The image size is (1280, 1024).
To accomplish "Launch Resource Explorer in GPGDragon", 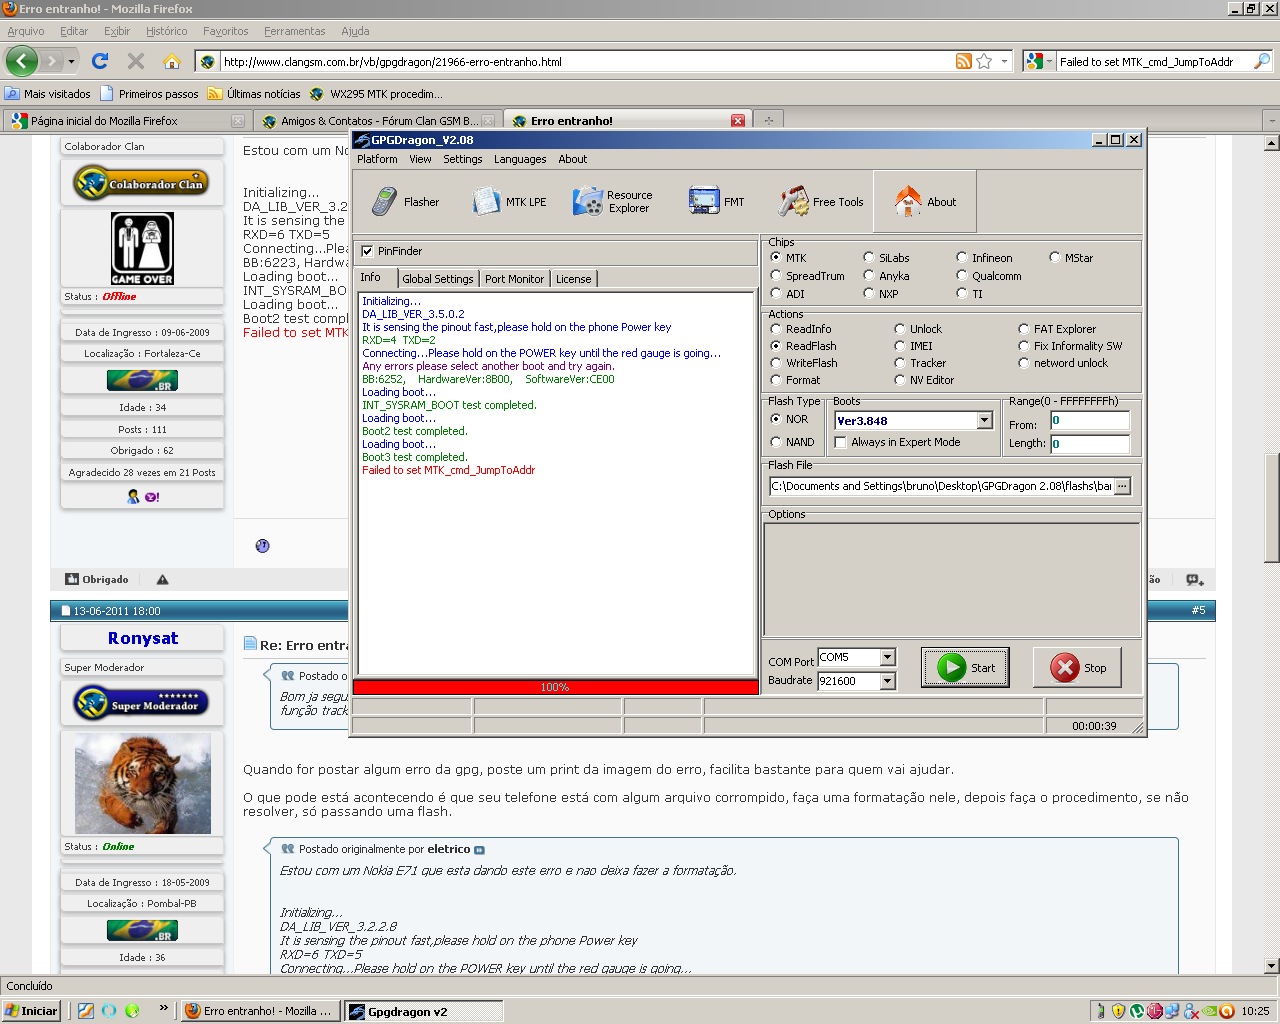I will tap(613, 202).
